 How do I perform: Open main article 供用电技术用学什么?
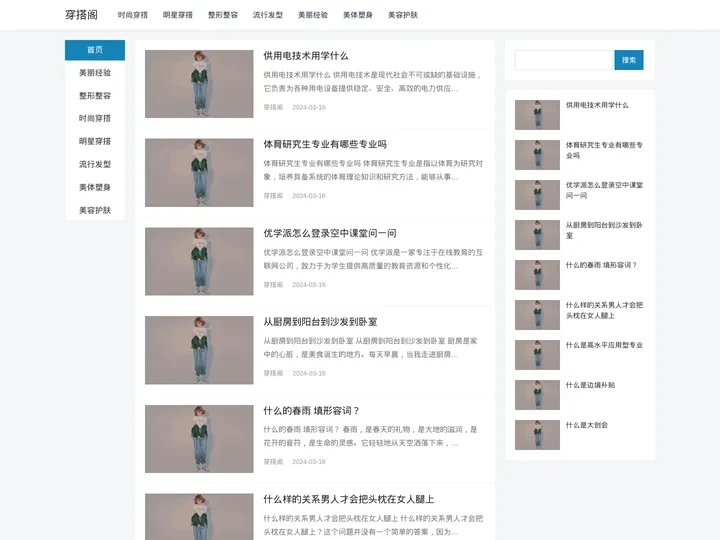[306, 56]
